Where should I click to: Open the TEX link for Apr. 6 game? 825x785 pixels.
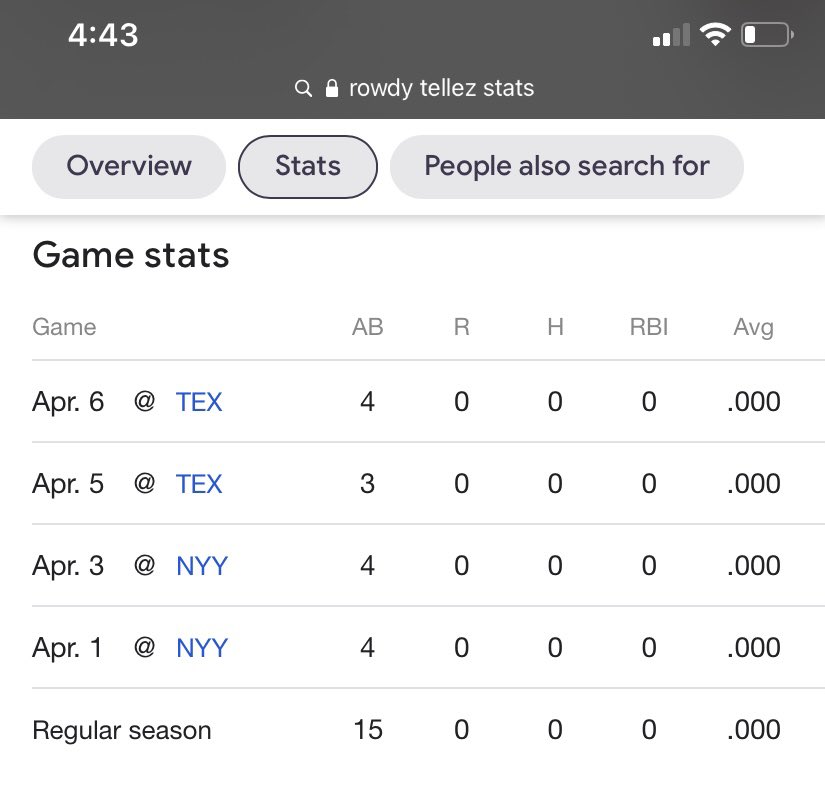pyautogui.click(x=199, y=402)
